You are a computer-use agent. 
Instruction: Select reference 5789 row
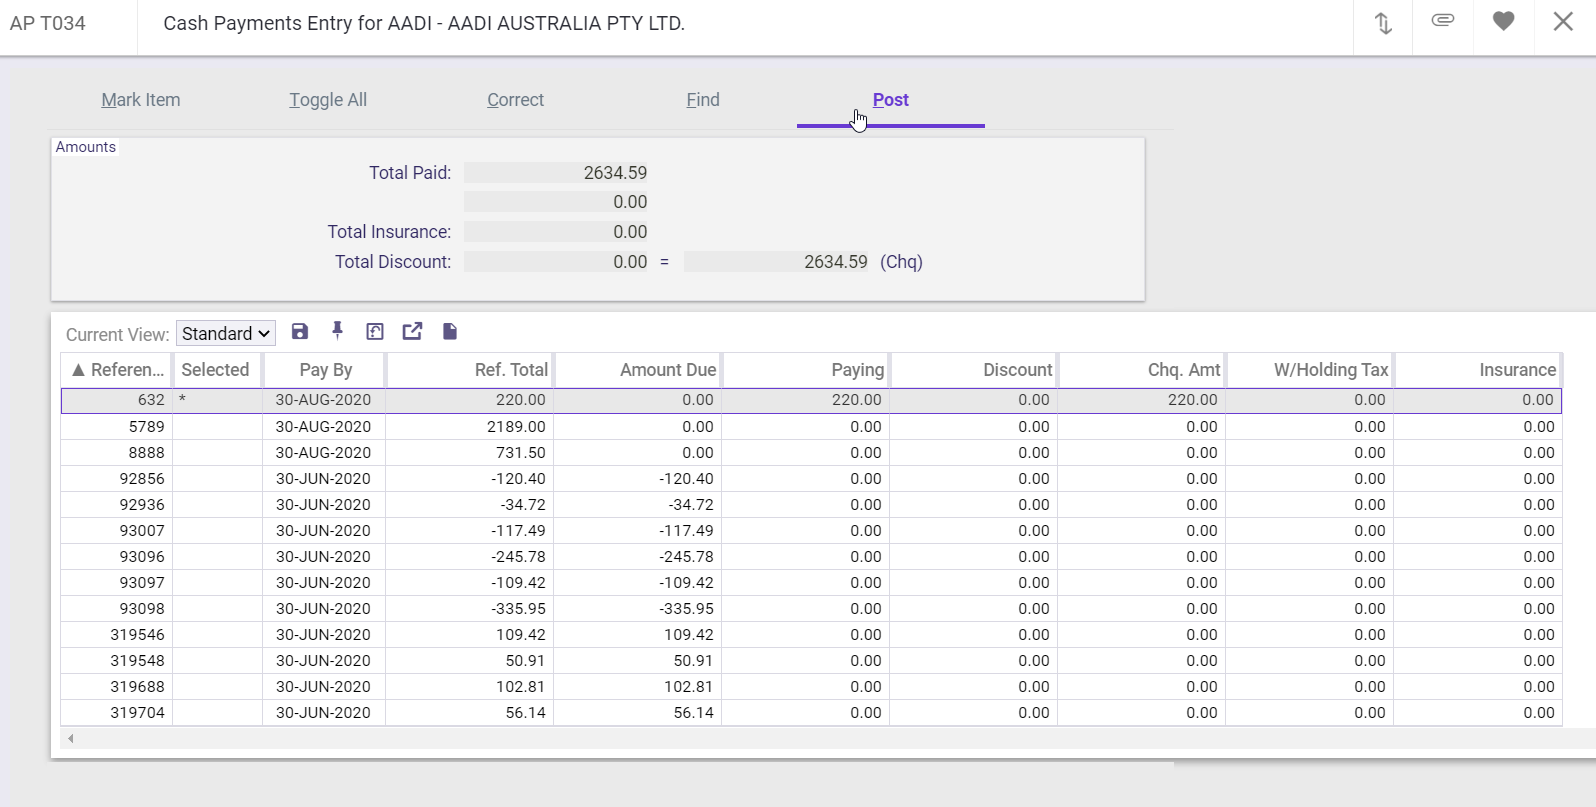point(811,427)
